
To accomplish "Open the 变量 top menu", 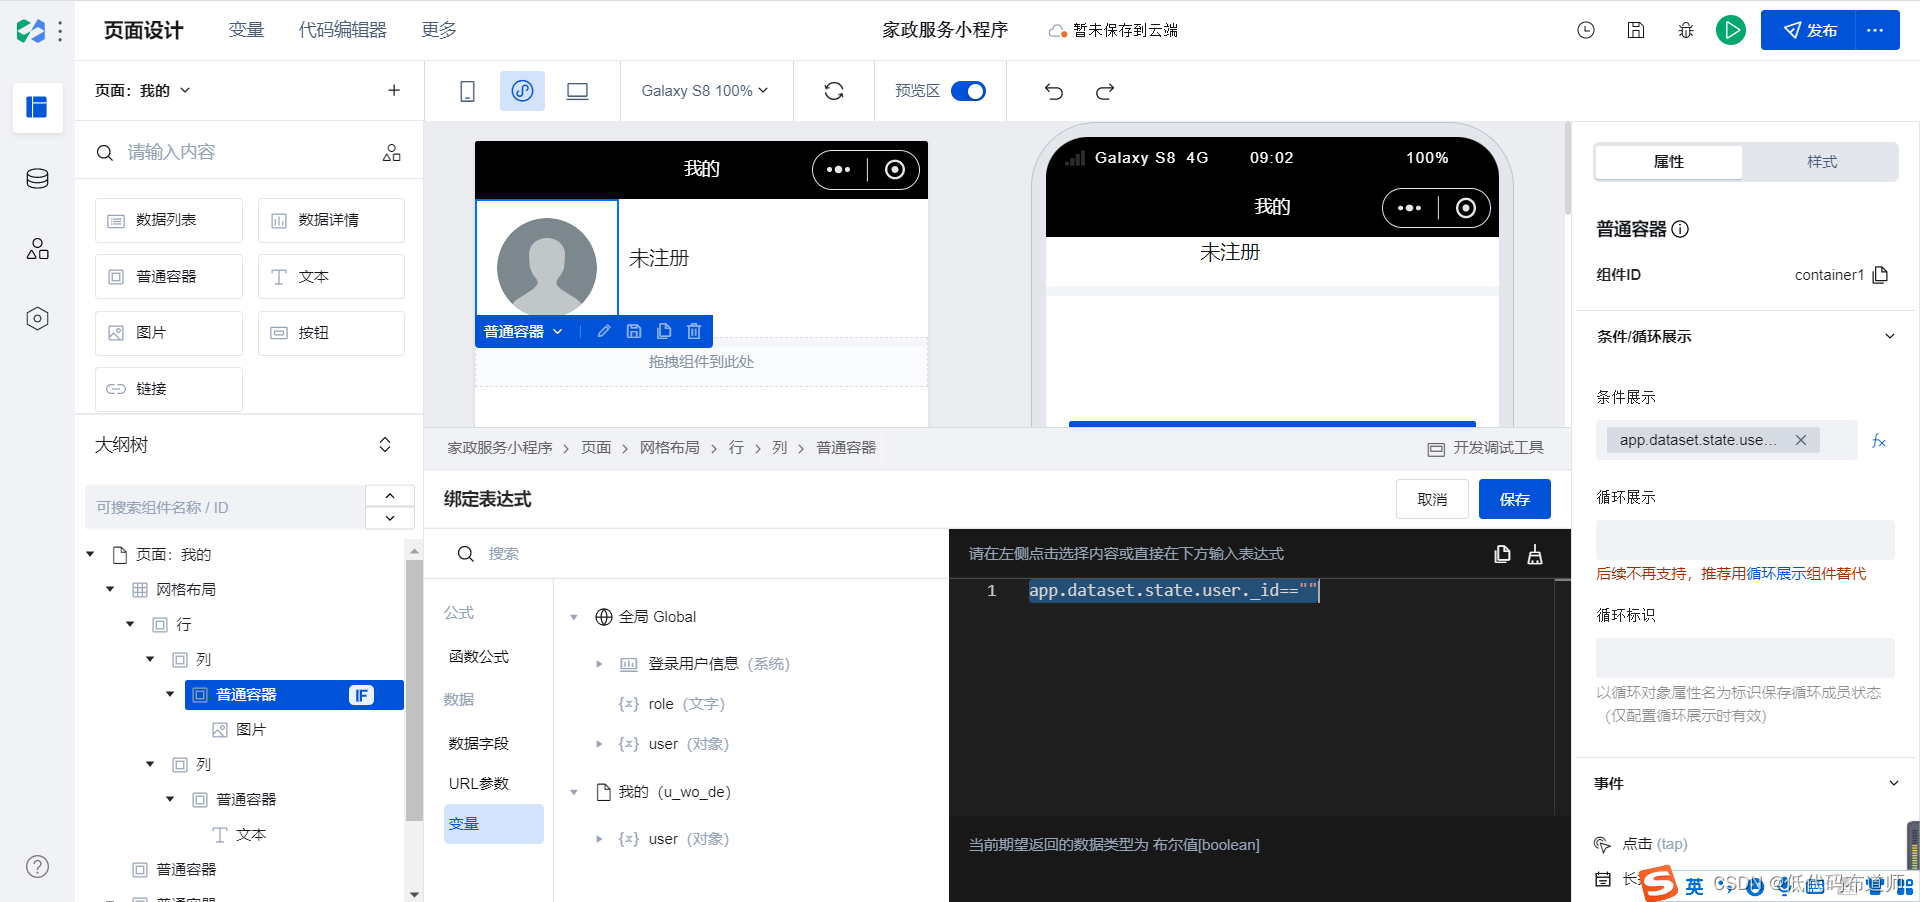I will pyautogui.click(x=246, y=30).
